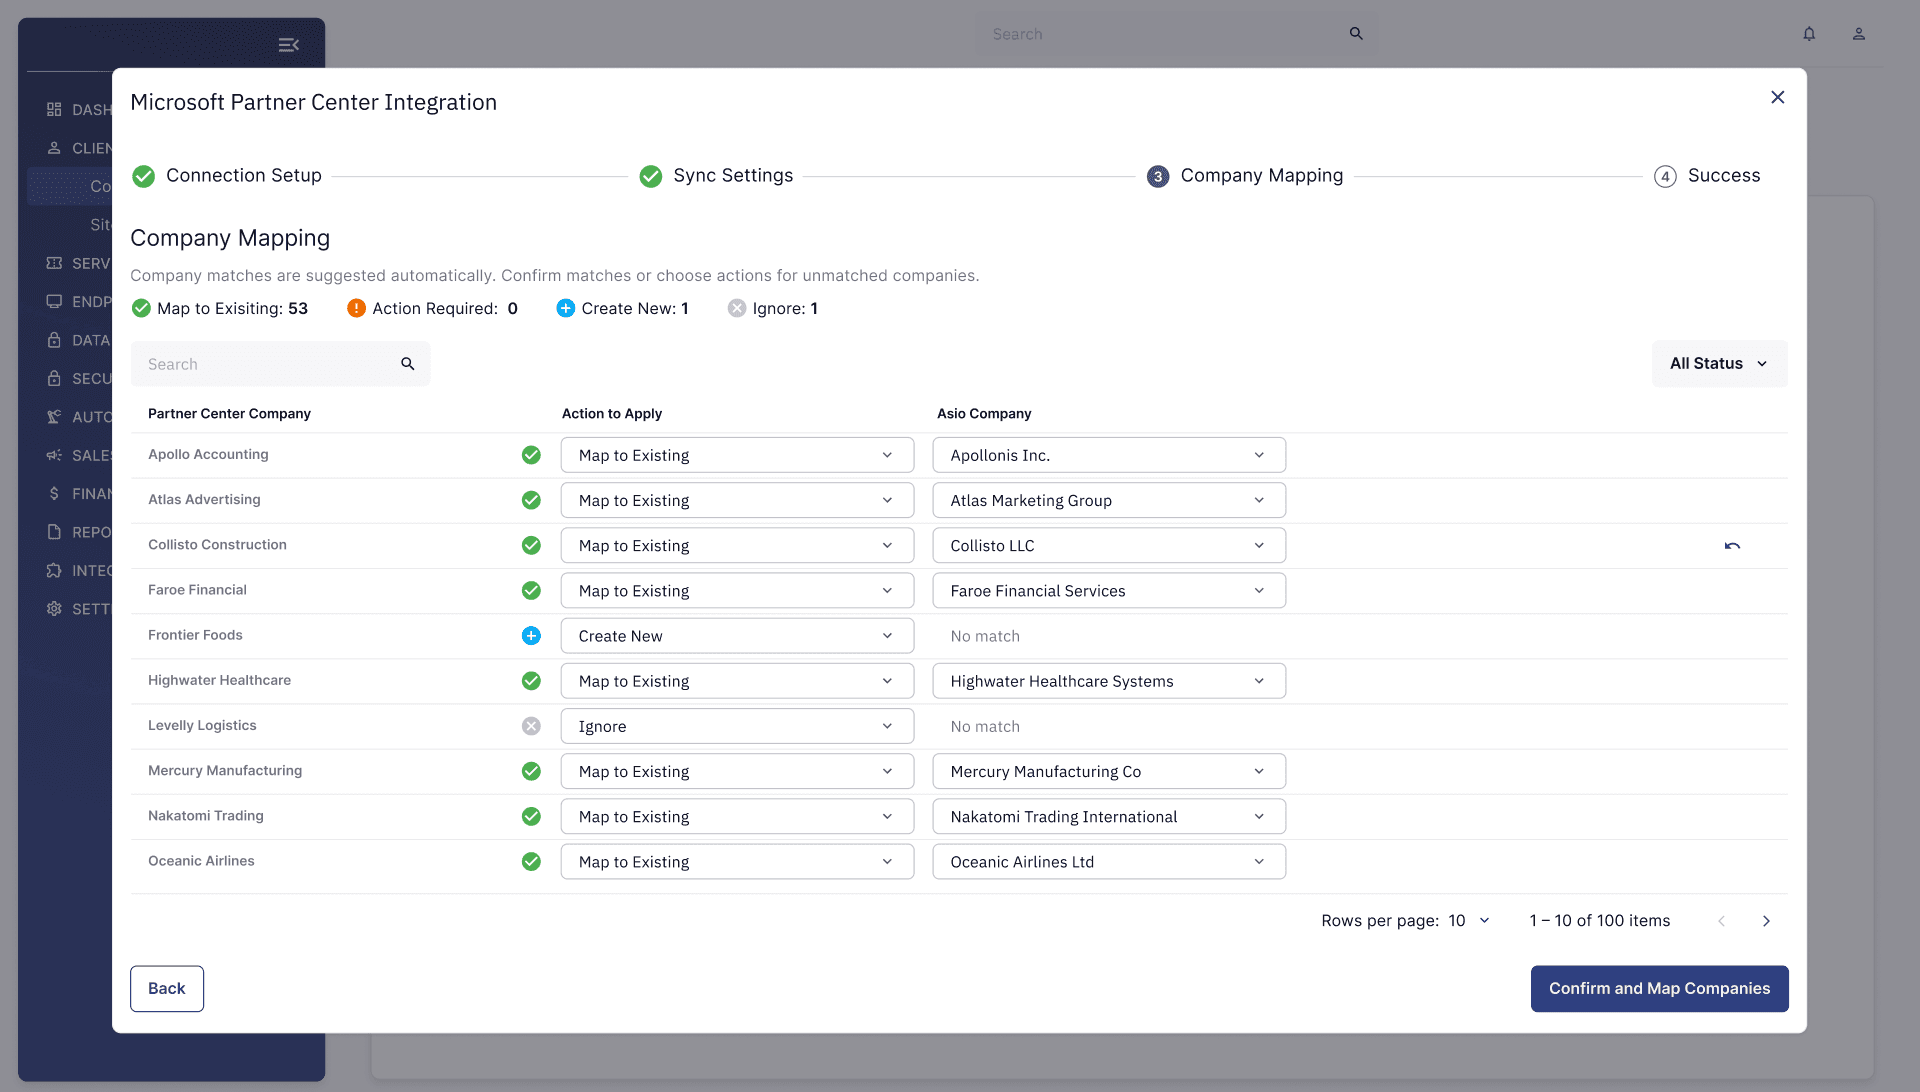1920x1092 pixels.
Task: Open the Oceanic Airlines Ltd company dropdown
Action: 1109,862
